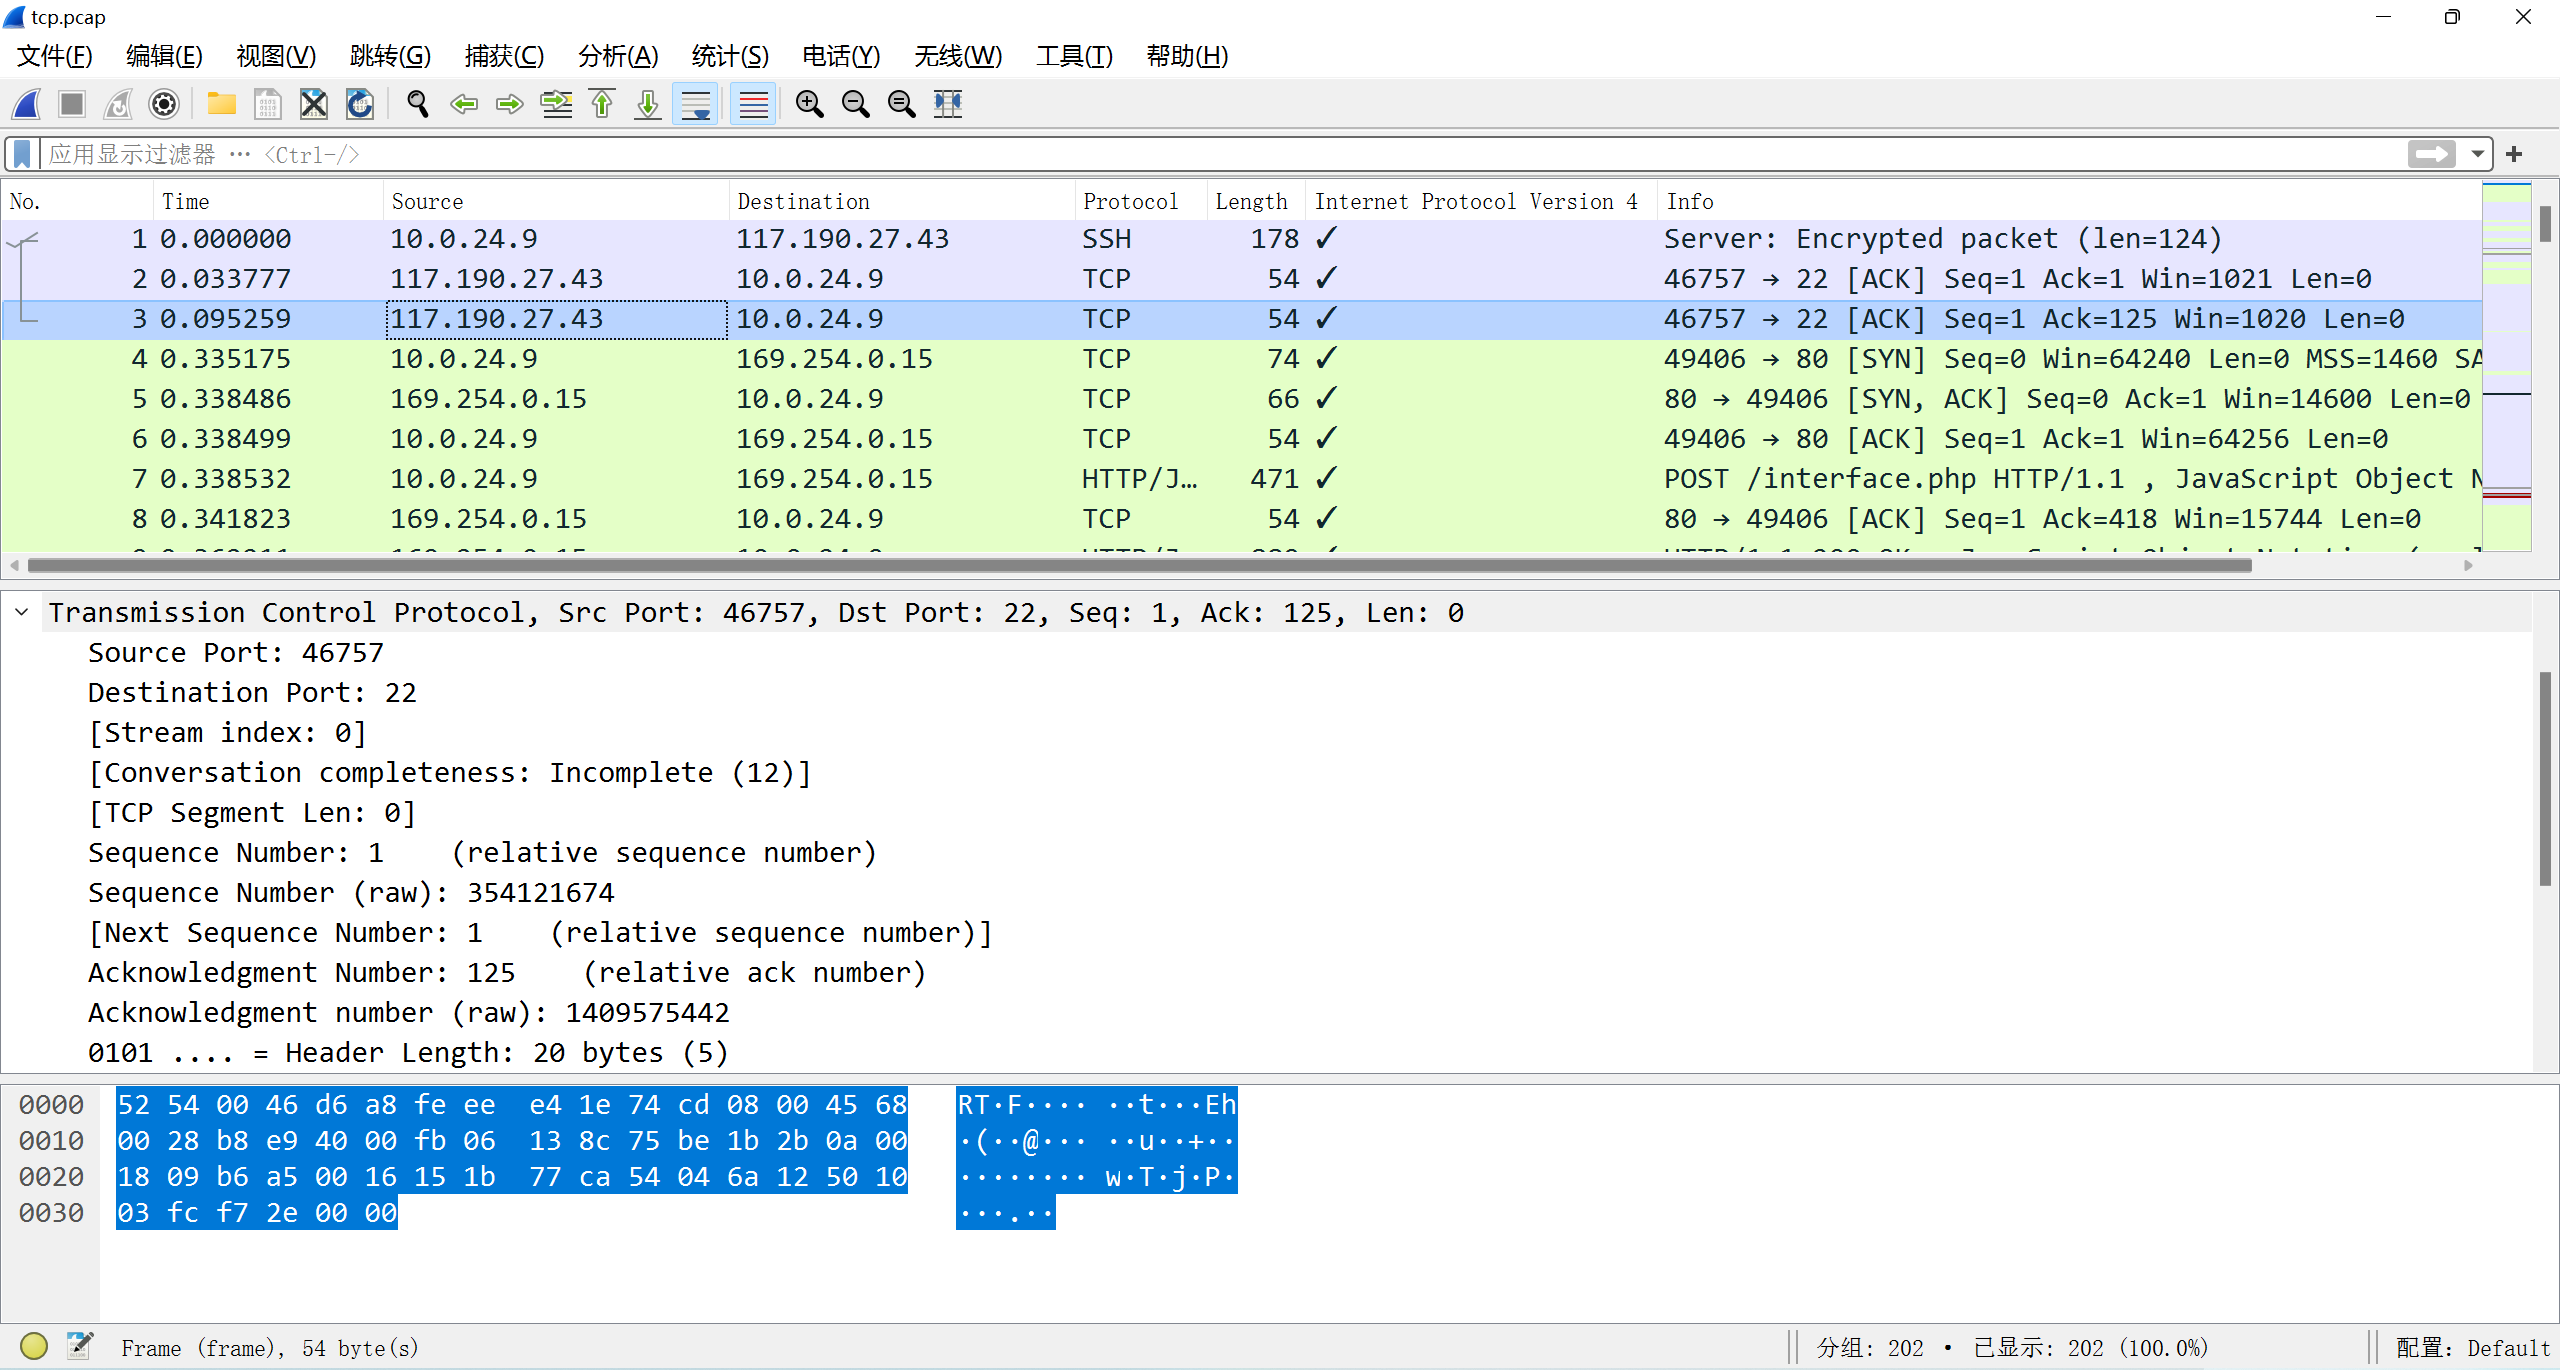Sort by the Source column header
The width and height of the screenshot is (2560, 1370).
point(556,201)
